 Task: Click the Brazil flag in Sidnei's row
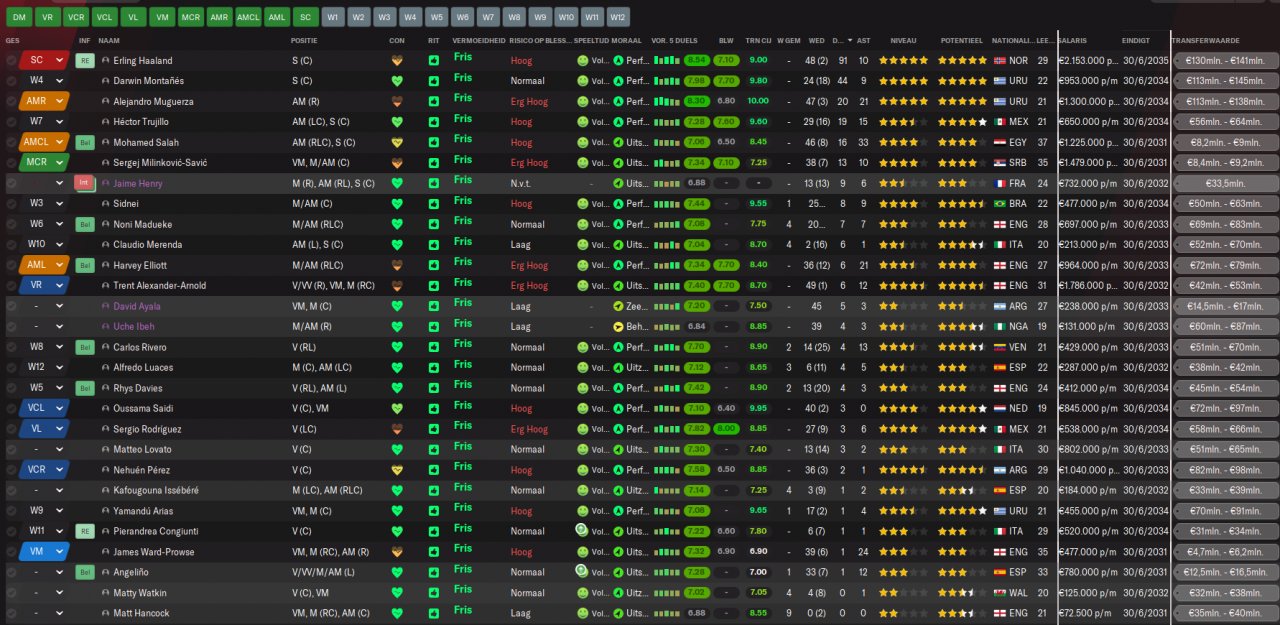point(1001,203)
